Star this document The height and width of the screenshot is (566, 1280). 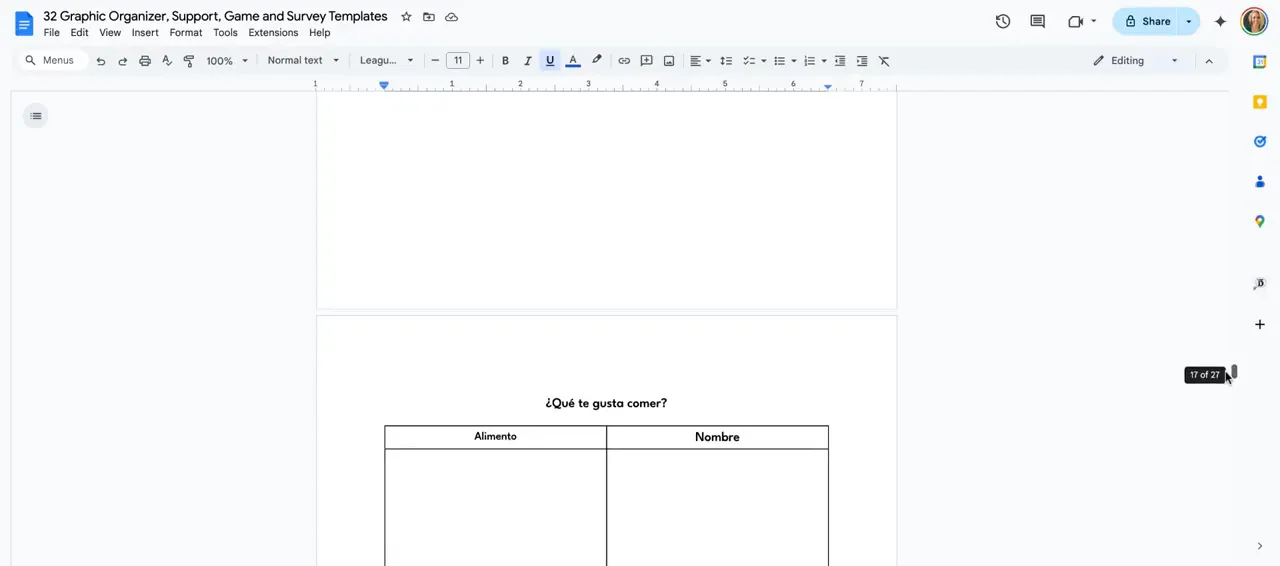406,17
